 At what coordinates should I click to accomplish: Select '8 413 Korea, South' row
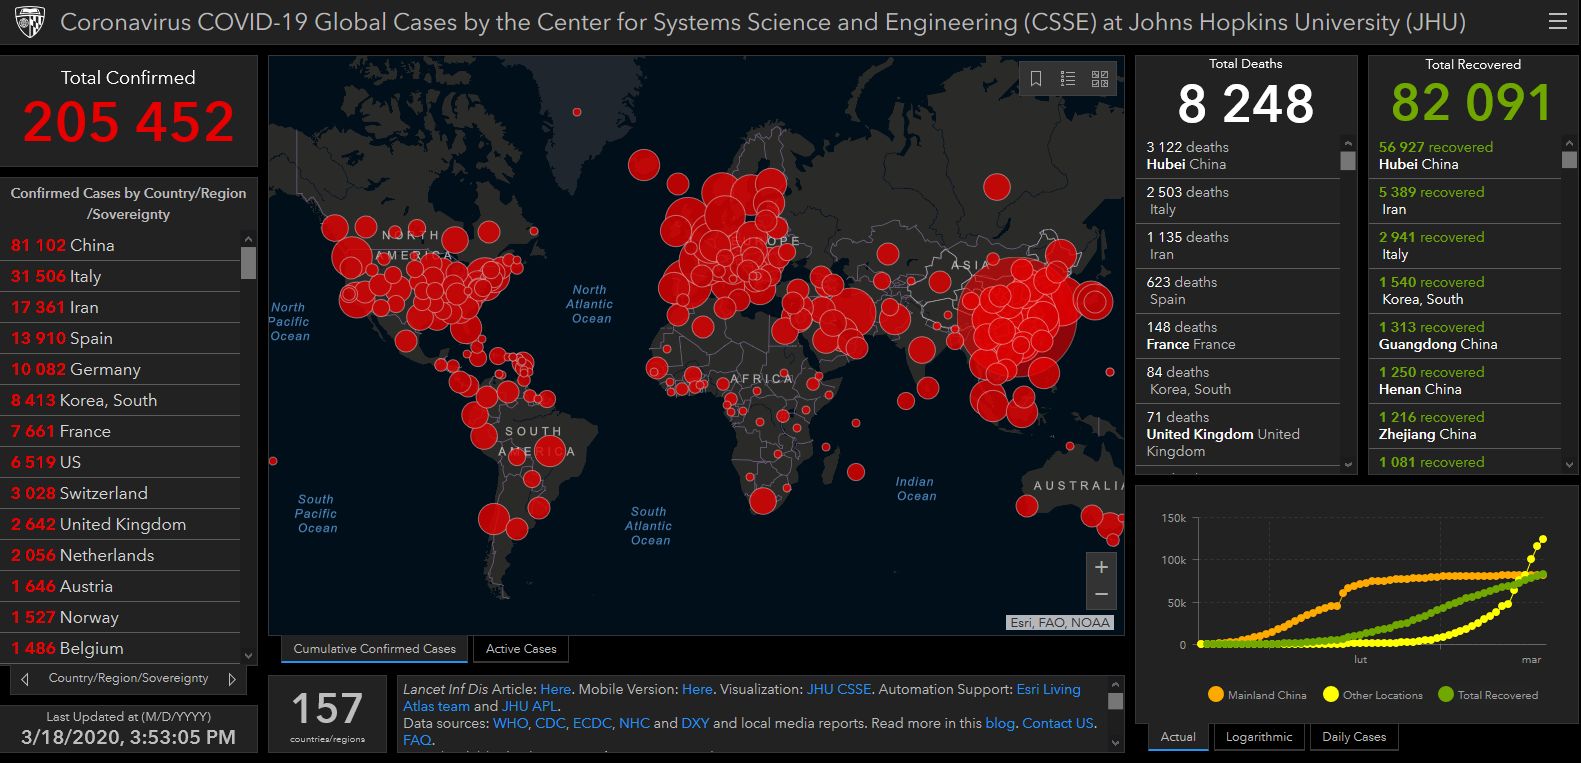(120, 400)
